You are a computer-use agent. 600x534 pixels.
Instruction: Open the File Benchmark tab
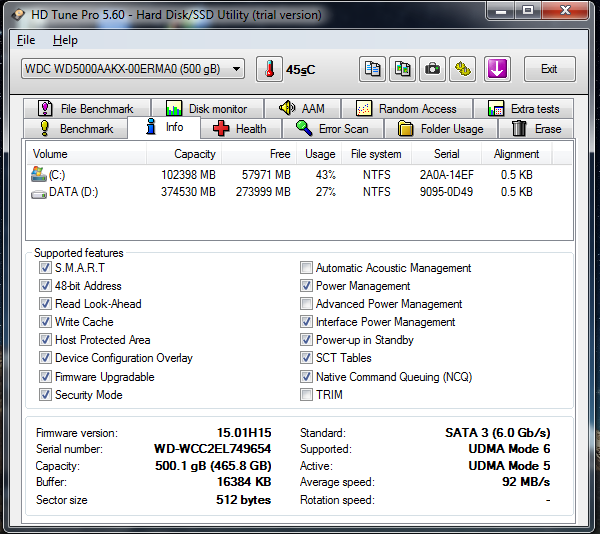(86, 109)
